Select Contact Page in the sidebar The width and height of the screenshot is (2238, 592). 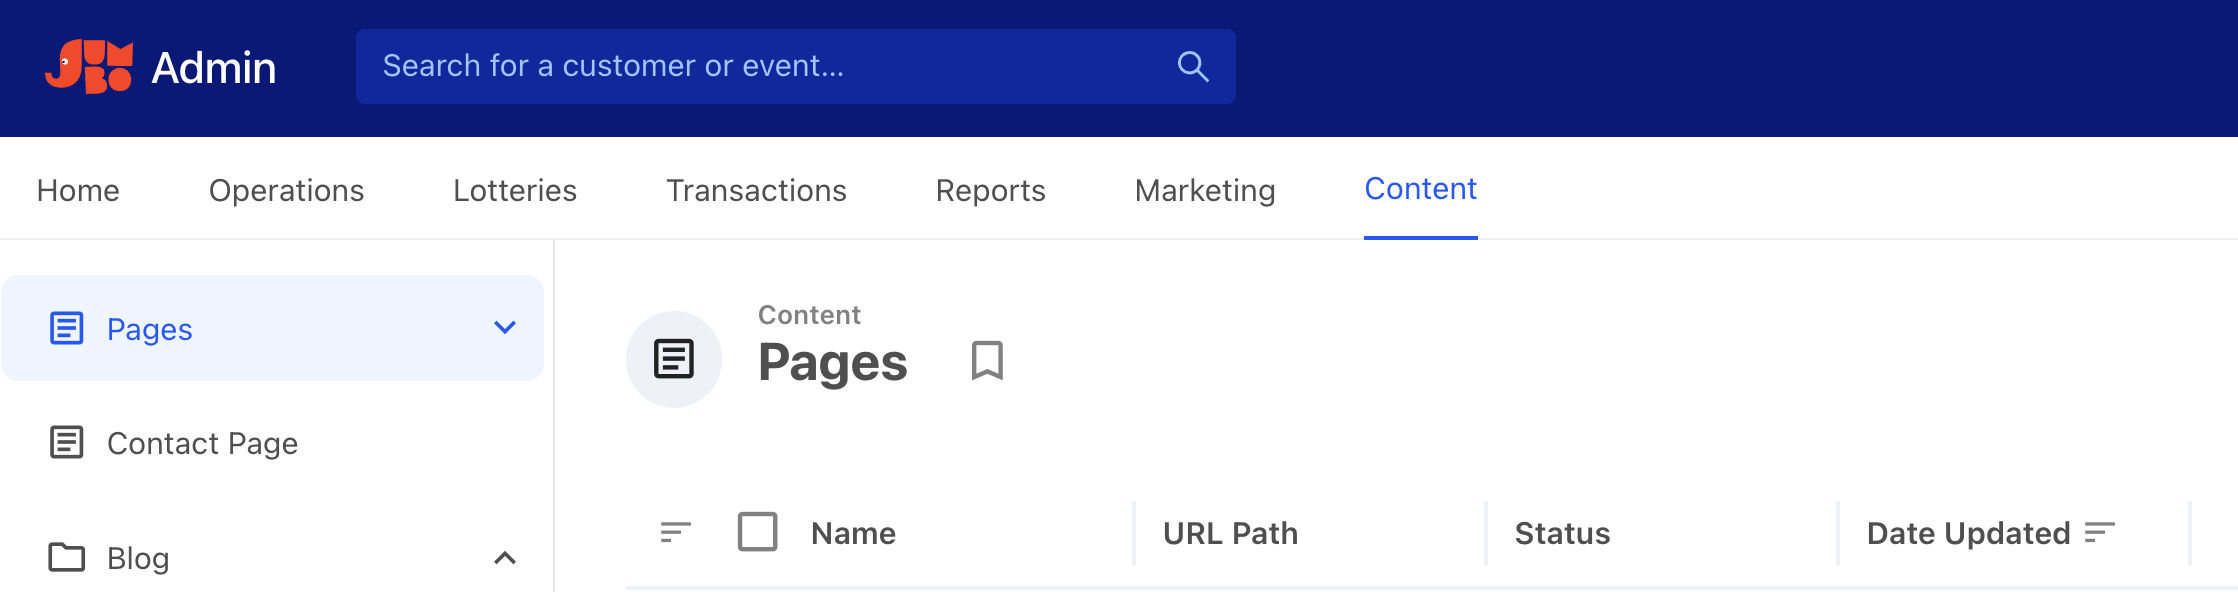pos(202,443)
